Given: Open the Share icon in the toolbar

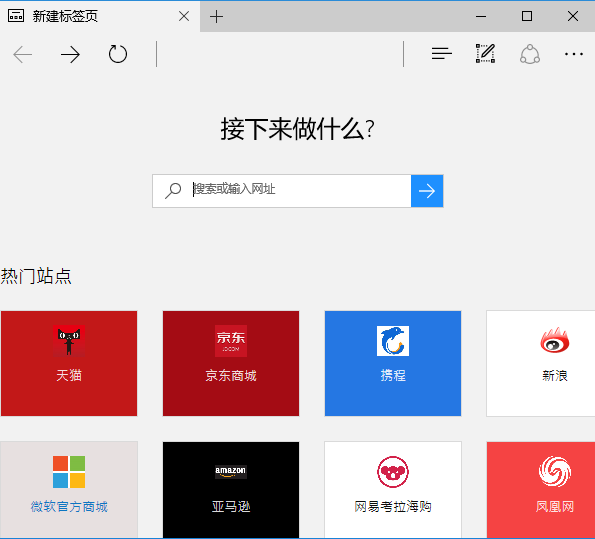Looking at the screenshot, I should coord(530,54).
